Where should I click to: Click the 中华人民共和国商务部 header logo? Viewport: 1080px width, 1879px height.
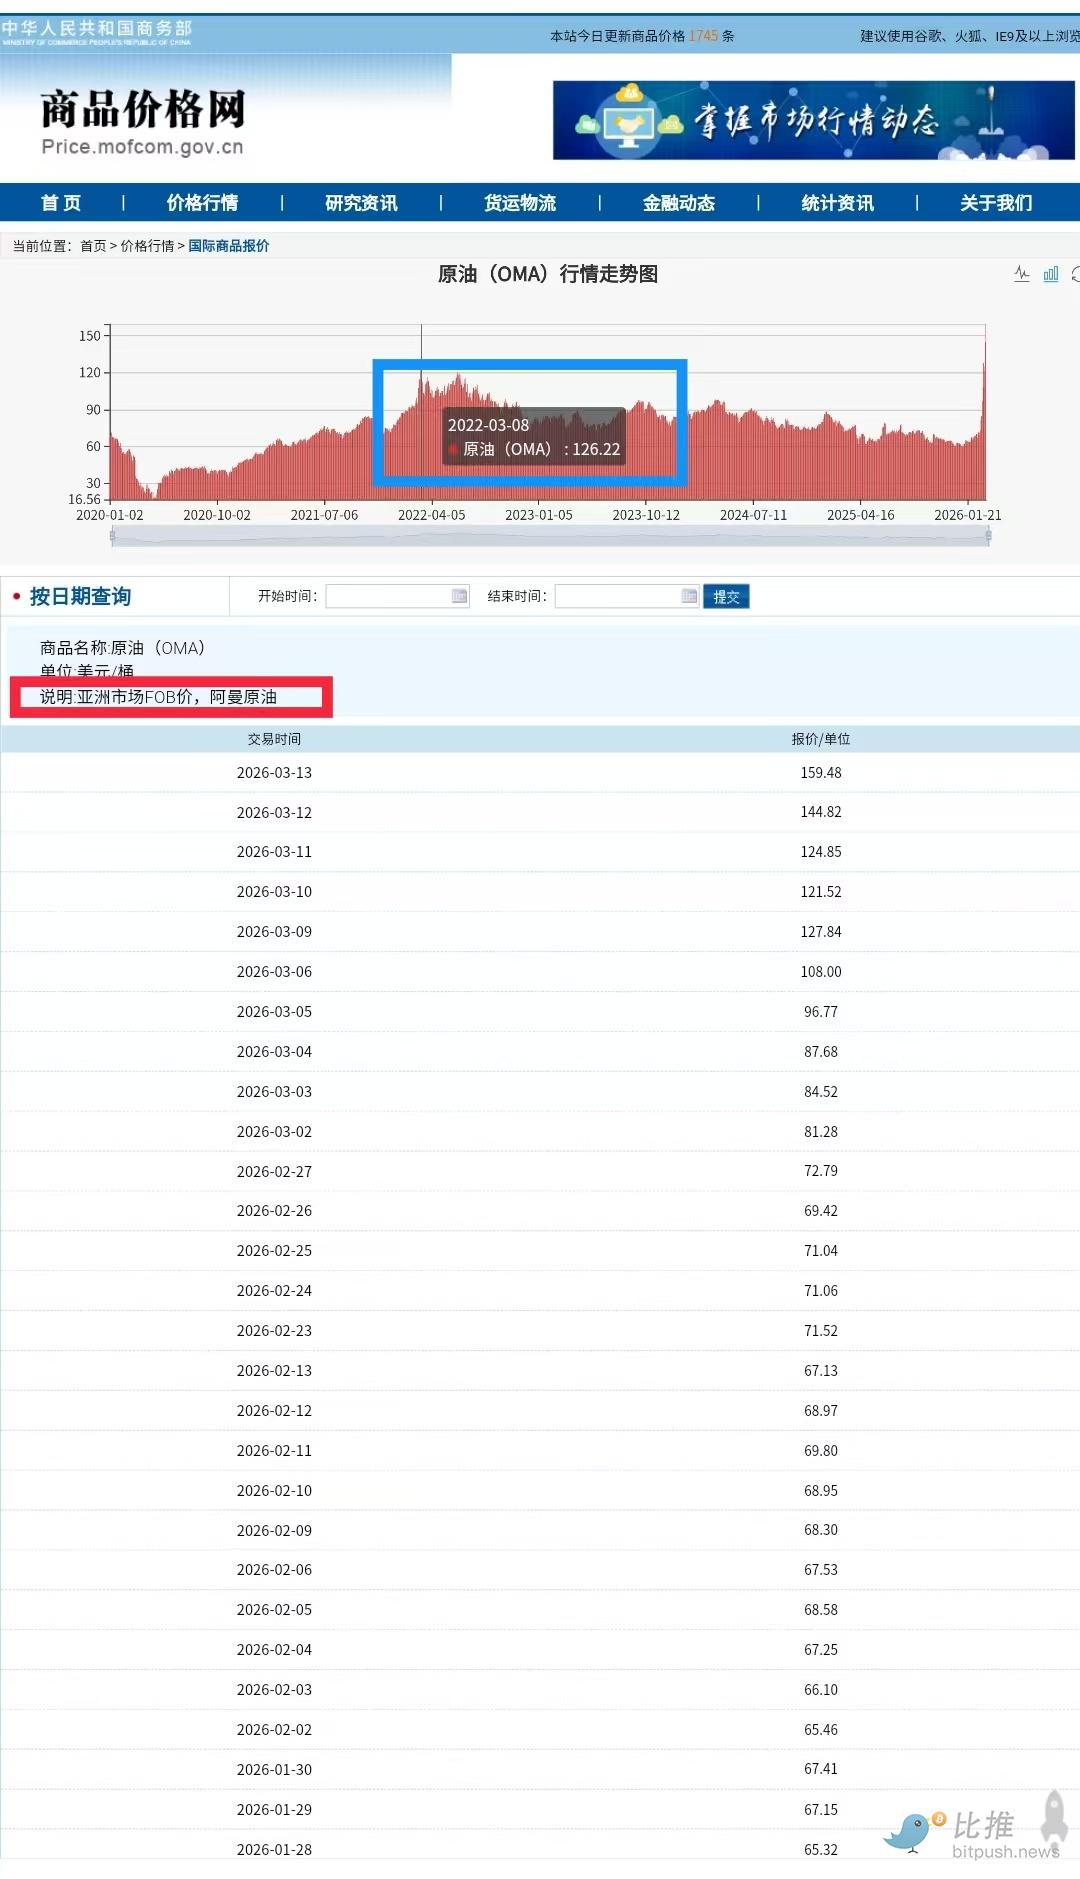[x=96, y=32]
